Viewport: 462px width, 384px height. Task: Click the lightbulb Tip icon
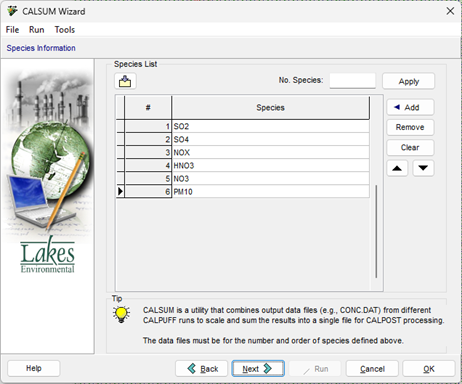coord(121,314)
